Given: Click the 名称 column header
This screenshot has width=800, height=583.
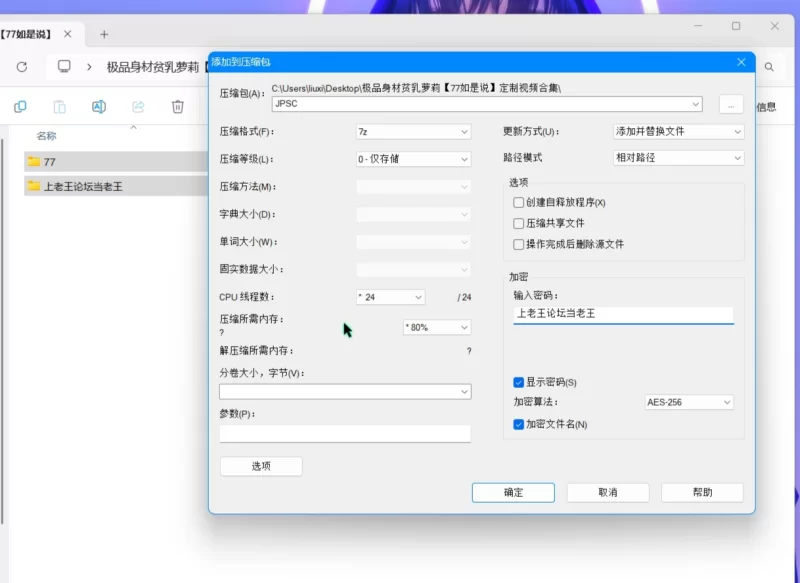Looking at the screenshot, I should click(x=46, y=136).
